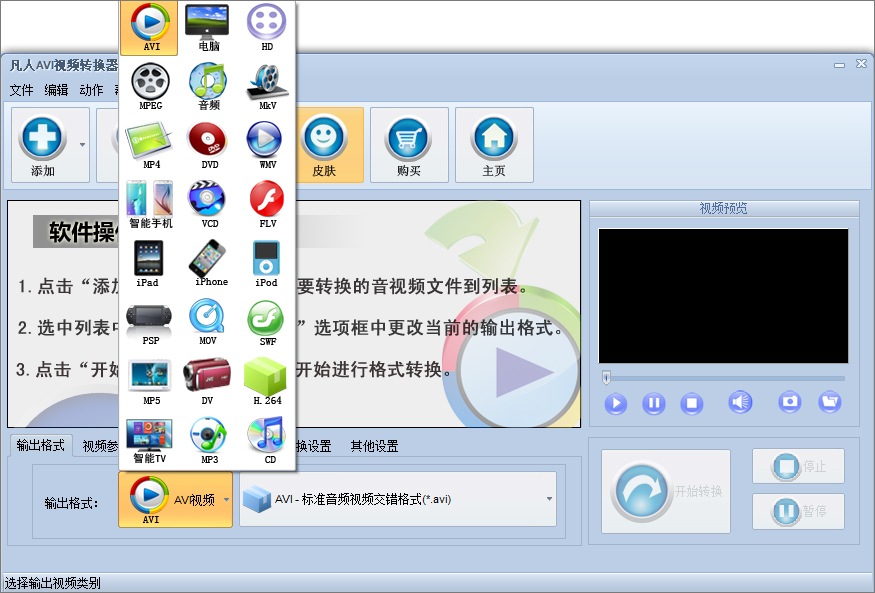Take a snapshot with camera icon
The image size is (875, 593).
coord(790,402)
